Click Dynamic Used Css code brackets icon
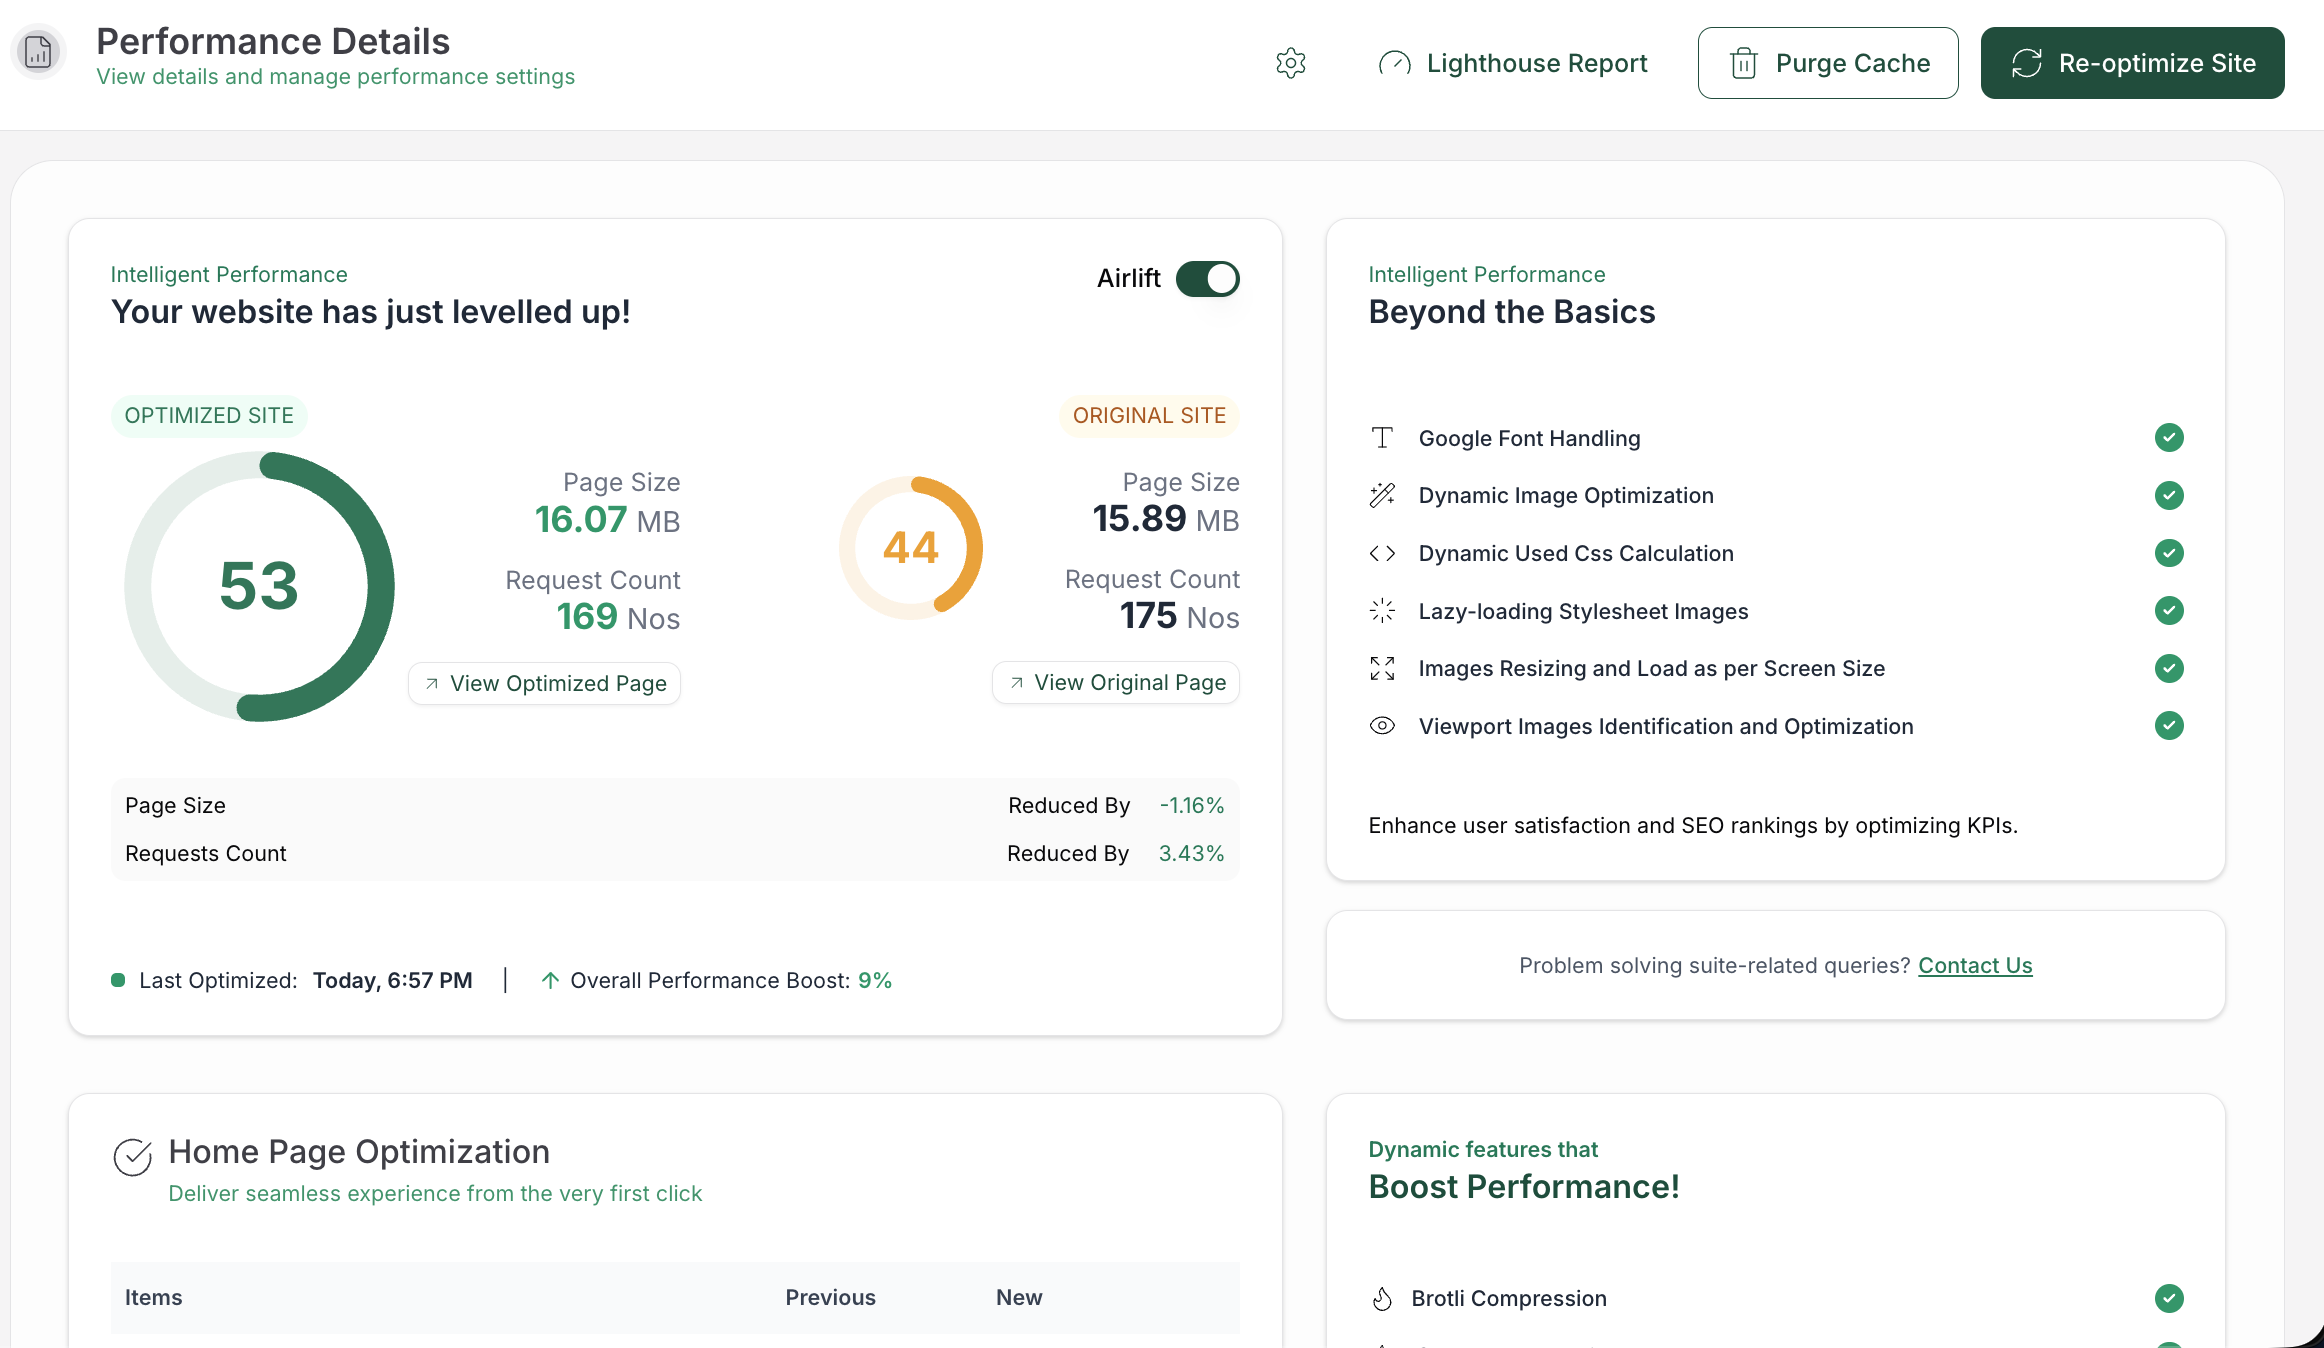This screenshot has width=2324, height=1348. coord(1382,553)
